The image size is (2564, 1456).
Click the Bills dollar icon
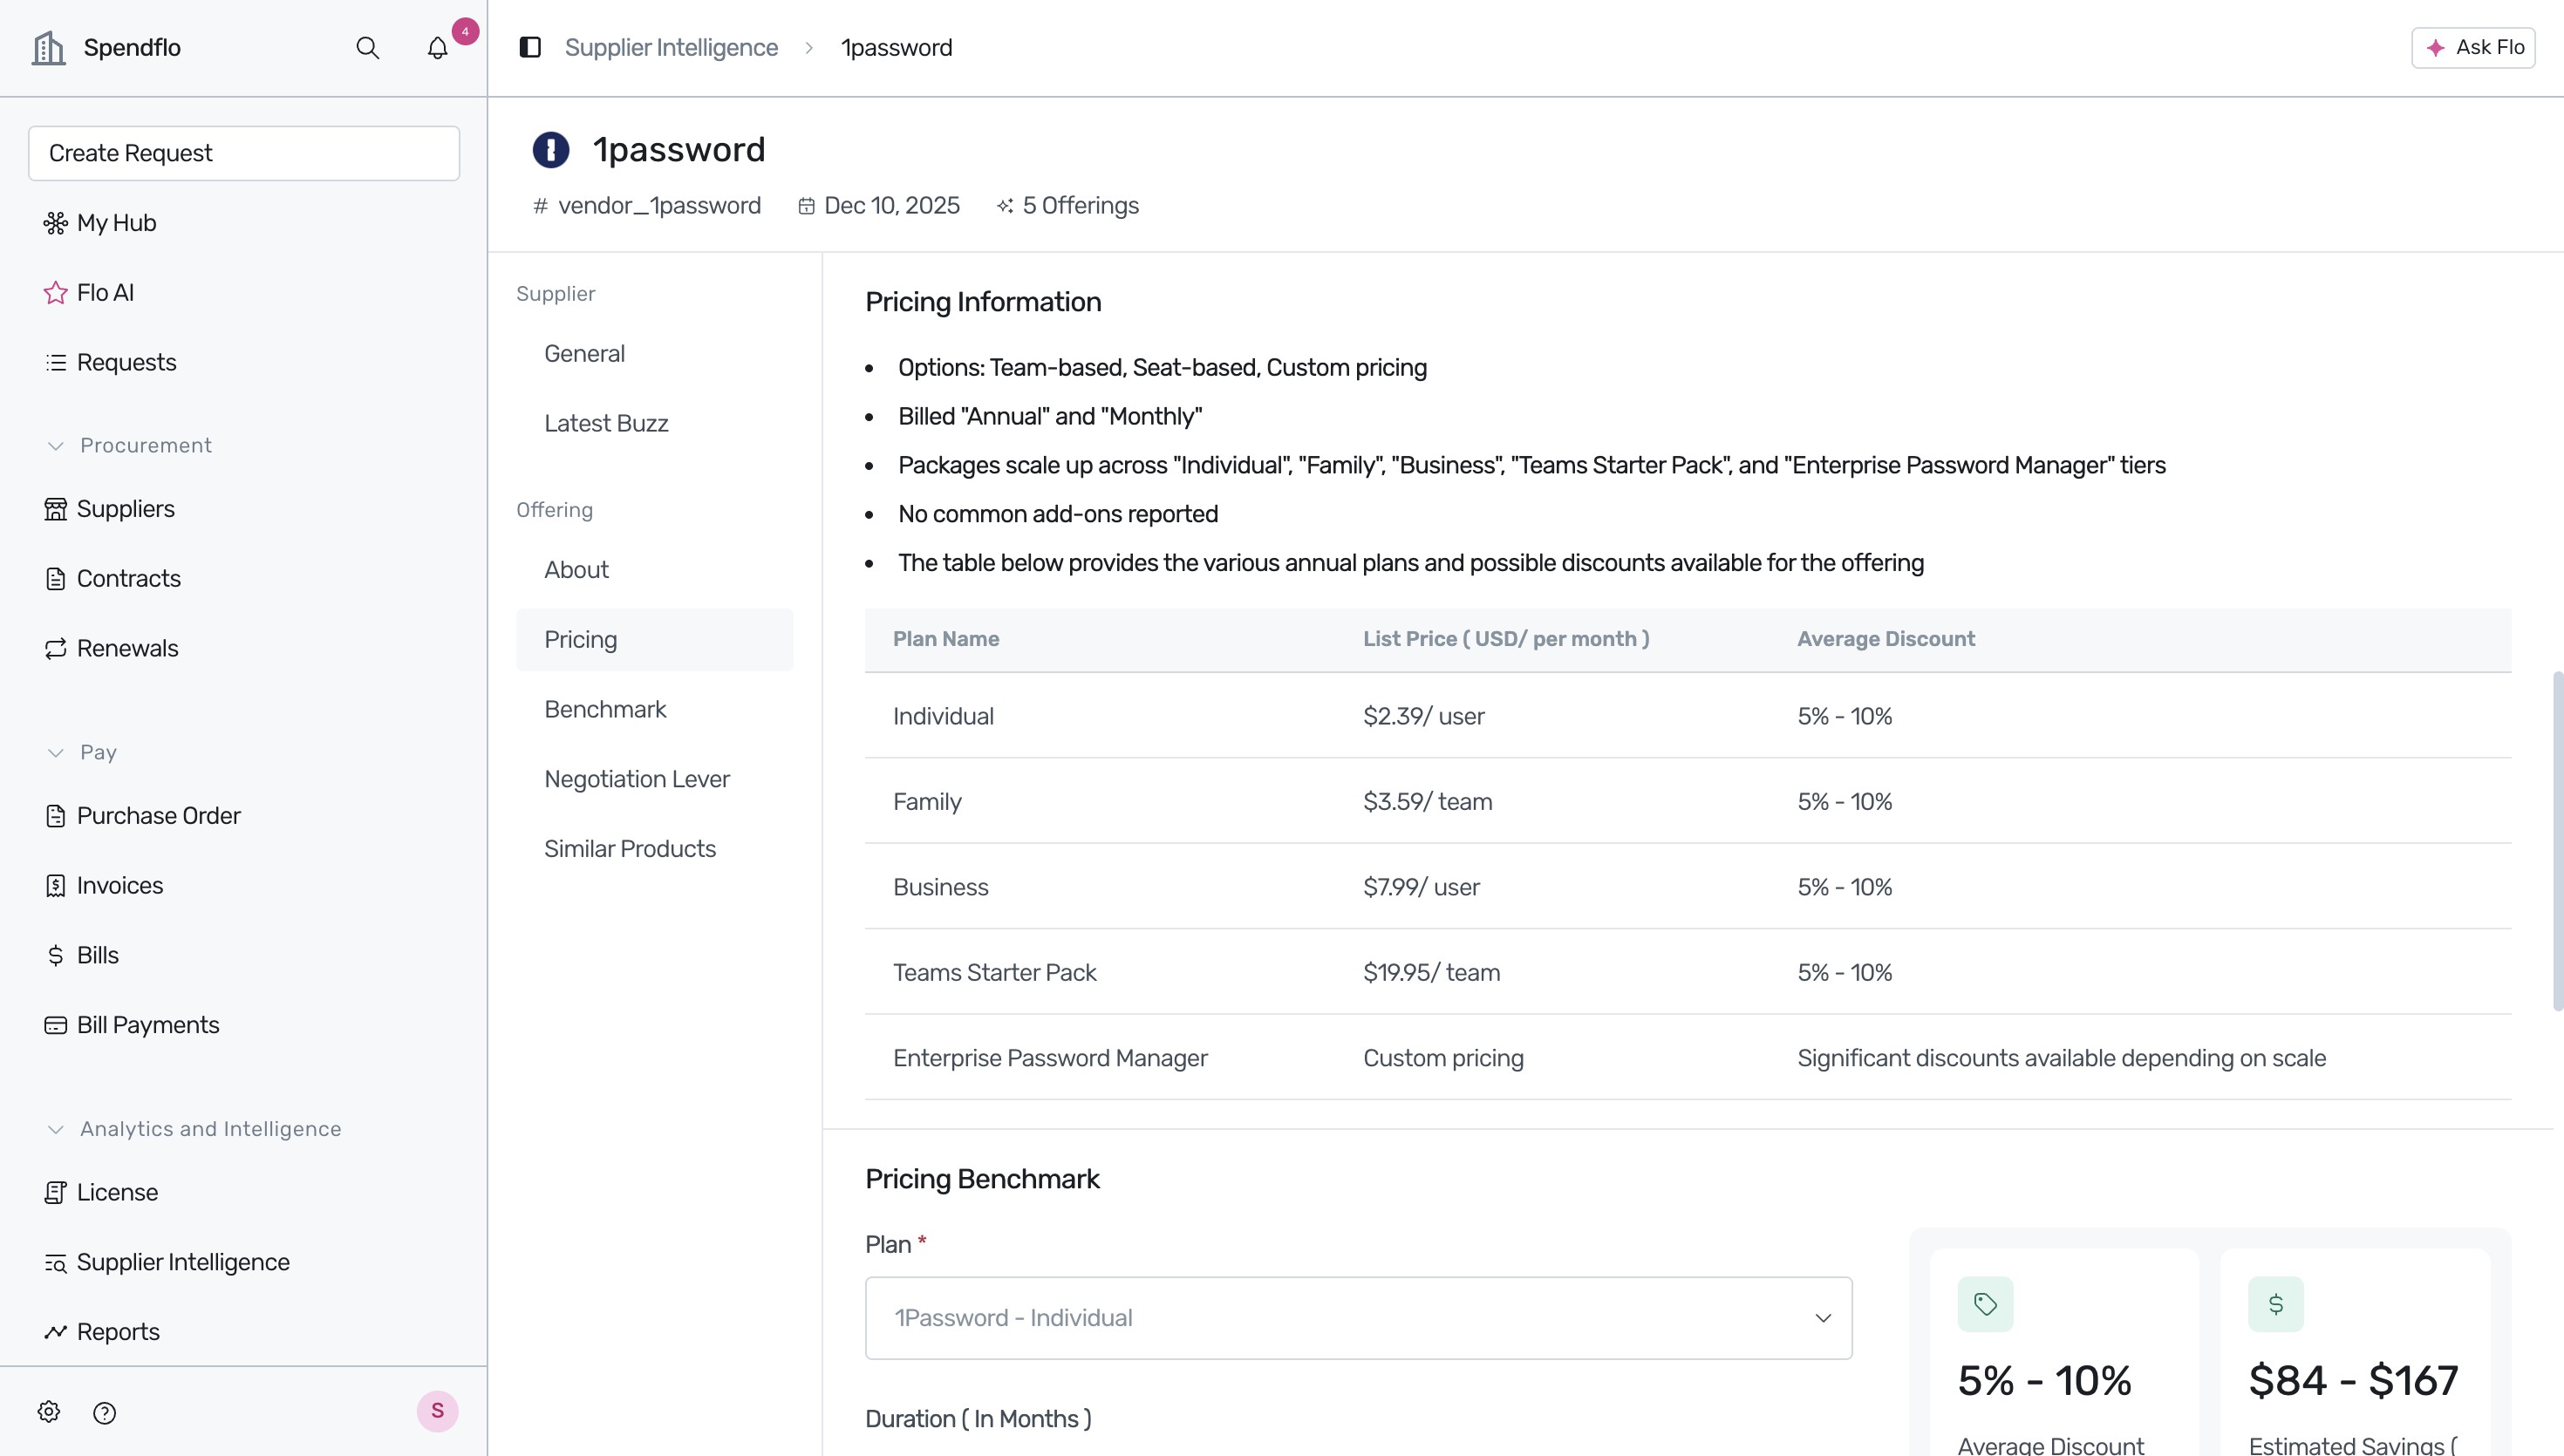(55, 955)
